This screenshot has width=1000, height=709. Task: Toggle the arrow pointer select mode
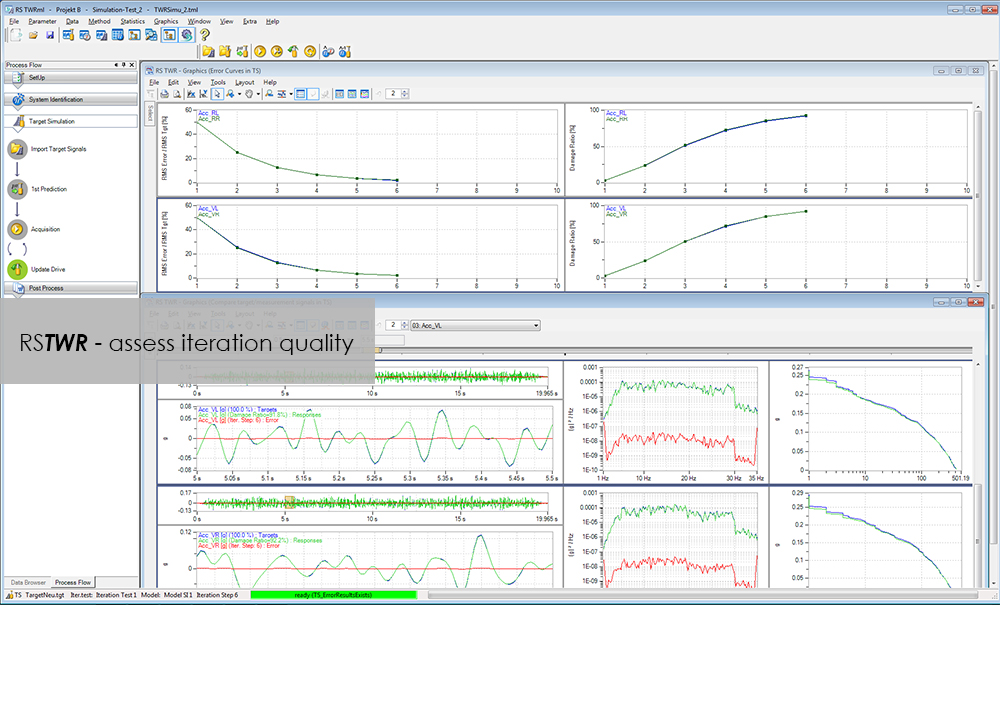pyautogui.click(x=217, y=94)
